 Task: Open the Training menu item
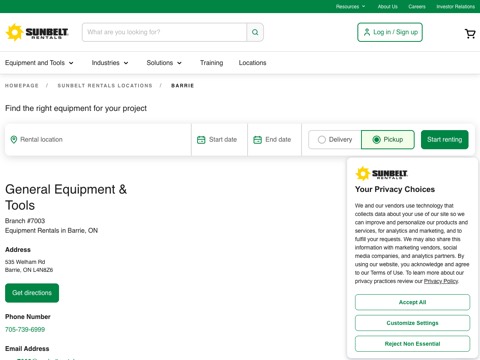pyautogui.click(x=211, y=63)
